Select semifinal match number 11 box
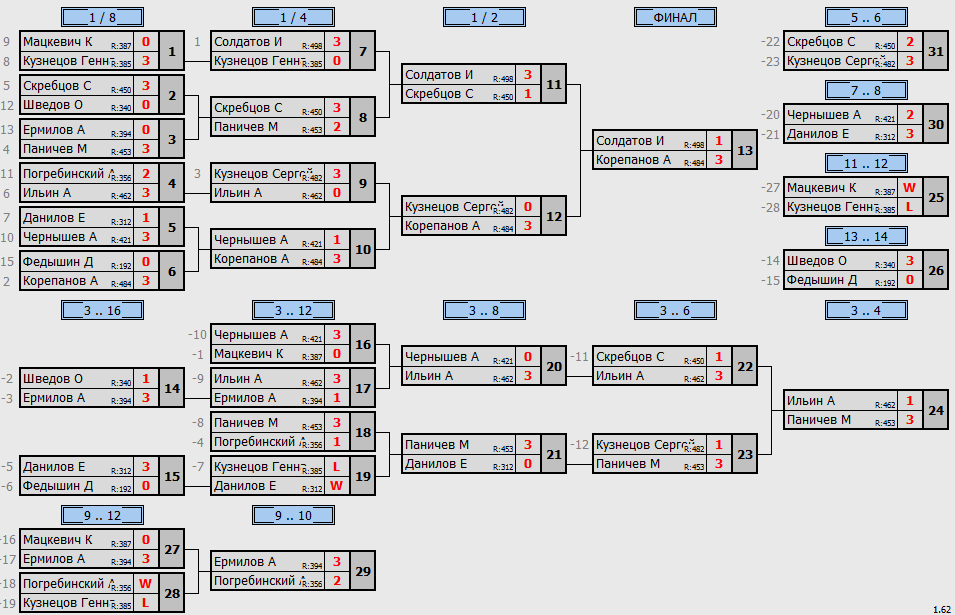This screenshot has height=615, width=955. [554, 84]
